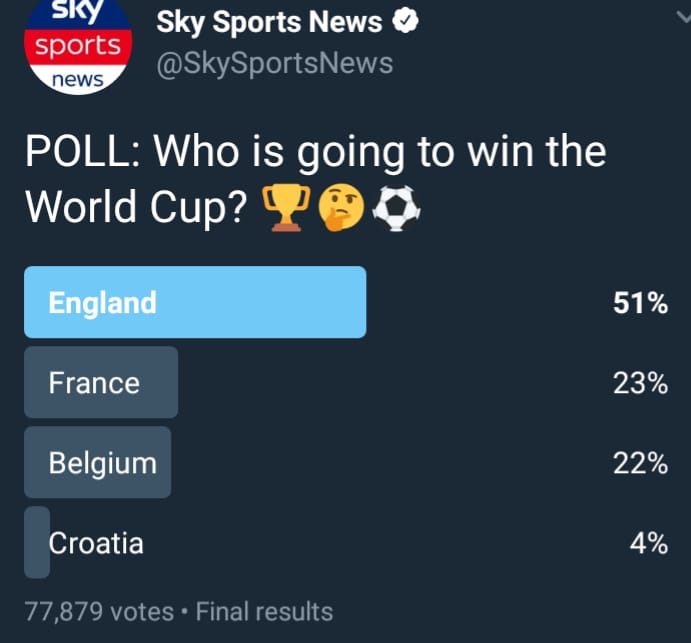The width and height of the screenshot is (691, 643).
Task: Click the 4% result for Croatia
Action: 649,543
